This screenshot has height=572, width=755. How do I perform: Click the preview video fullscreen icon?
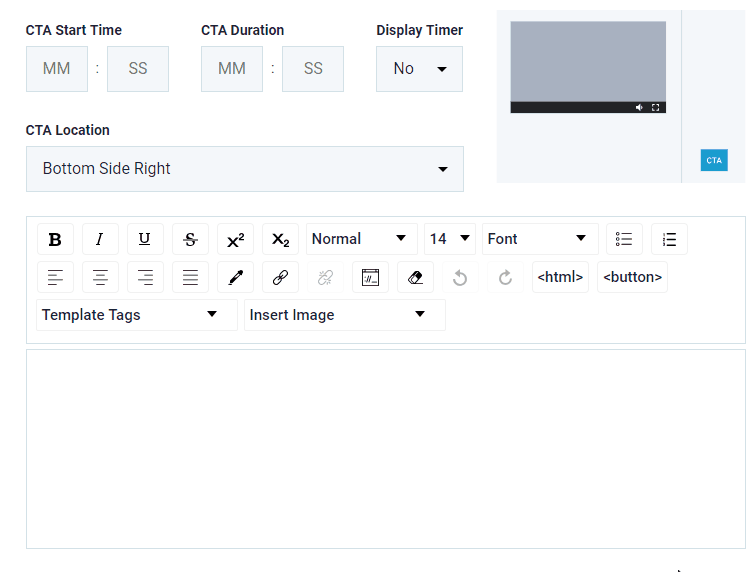[655, 107]
